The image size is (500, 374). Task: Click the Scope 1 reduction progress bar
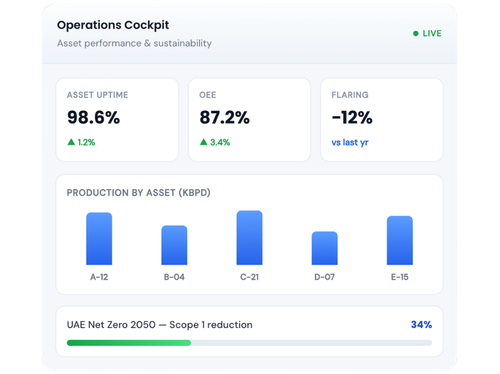pyautogui.click(x=249, y=343)
